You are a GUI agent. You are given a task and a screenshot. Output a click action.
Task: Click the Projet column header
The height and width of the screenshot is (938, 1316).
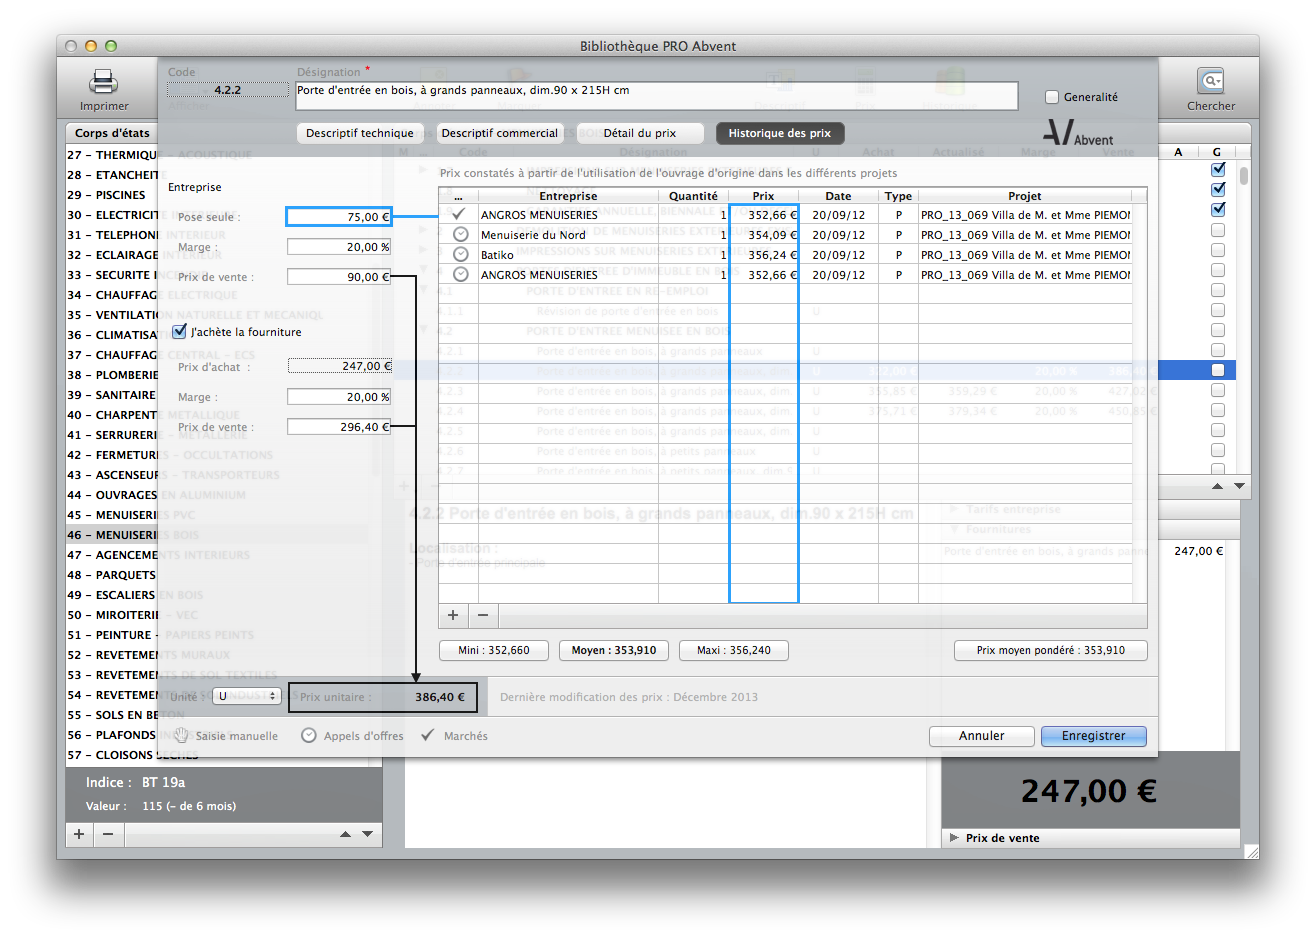click(x=1025, y=196)
